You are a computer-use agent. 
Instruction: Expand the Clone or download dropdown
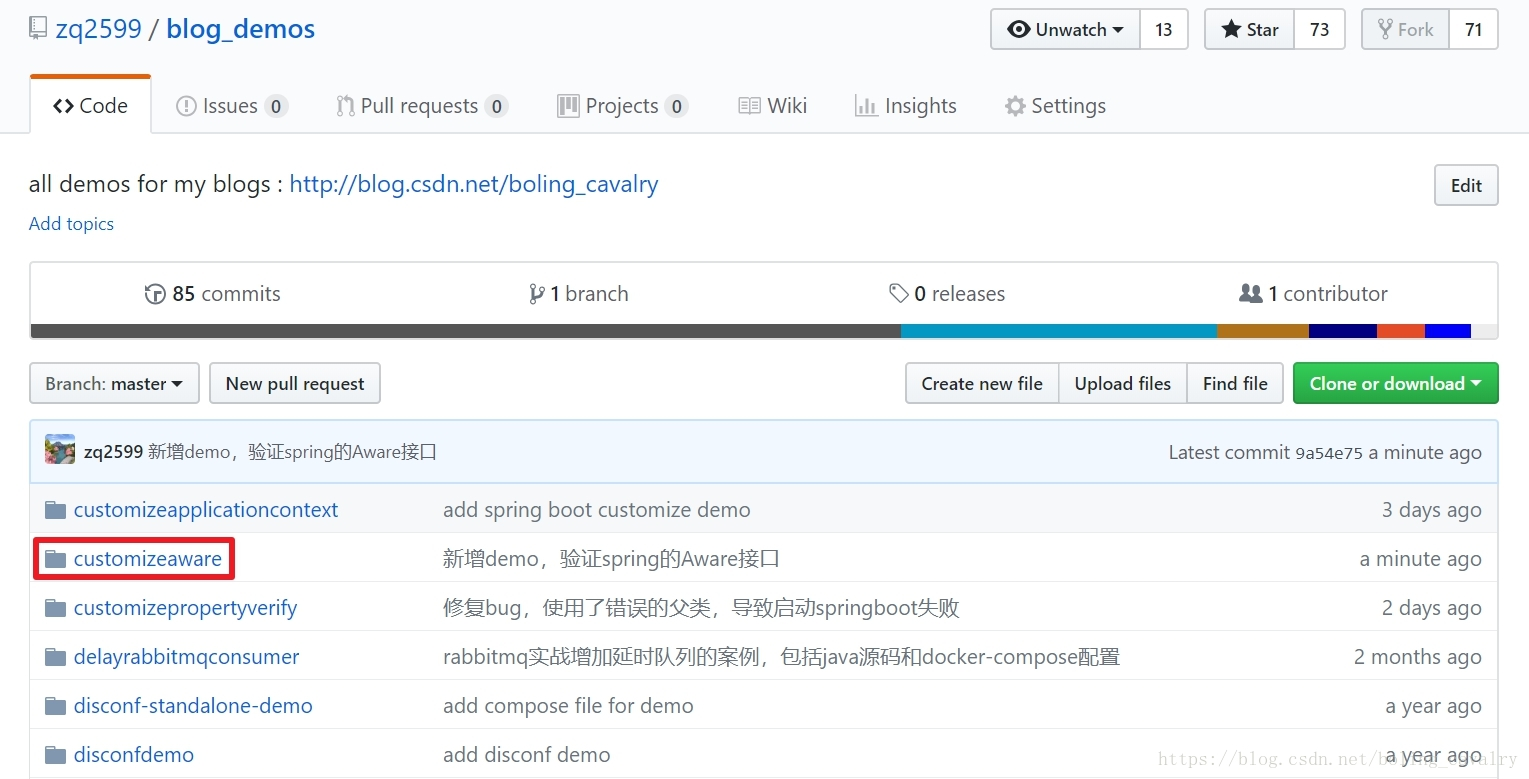1396,384
